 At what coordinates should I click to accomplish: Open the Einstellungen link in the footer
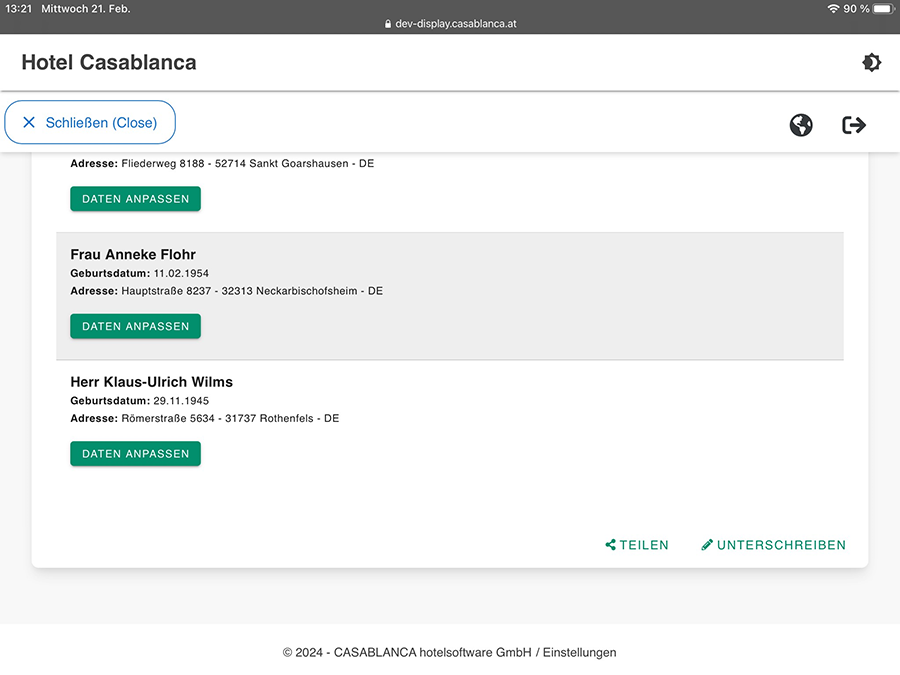pyautogui.click(x=579, y=652)
